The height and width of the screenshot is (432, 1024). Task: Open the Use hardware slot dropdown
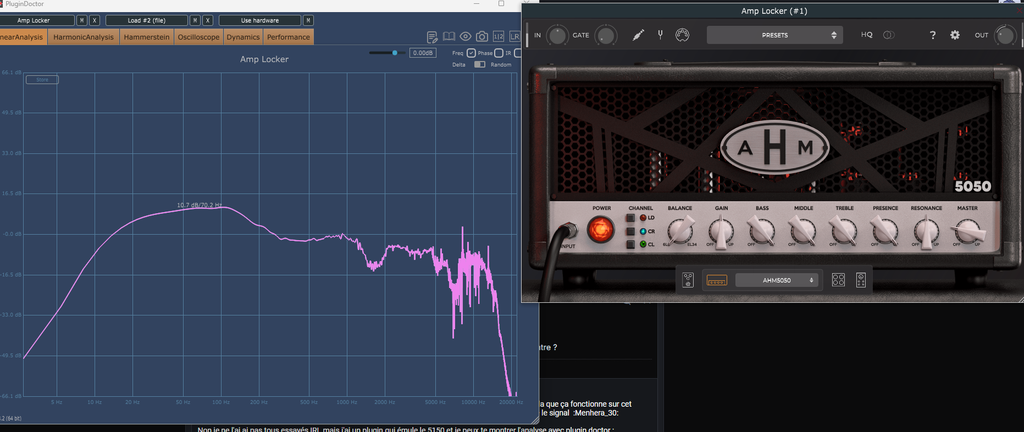click(260, 20)
